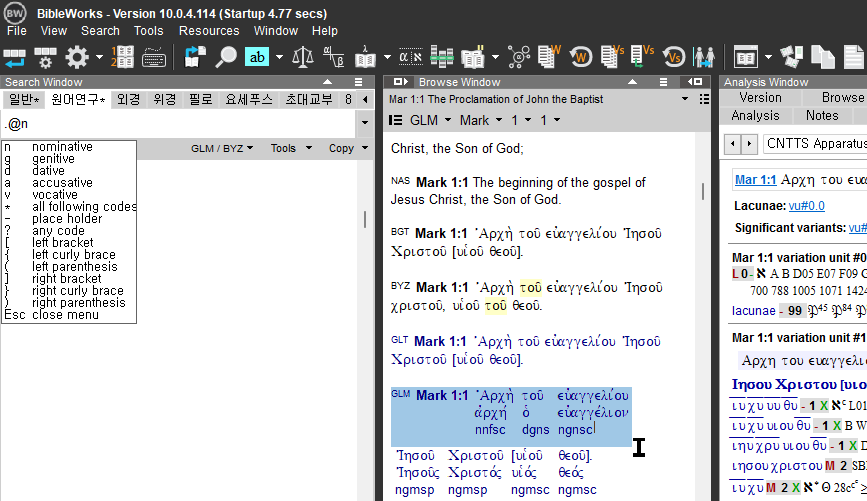Click the command line input field containing .@n
This screenshot has height=501, width=867.
[179, 124]
